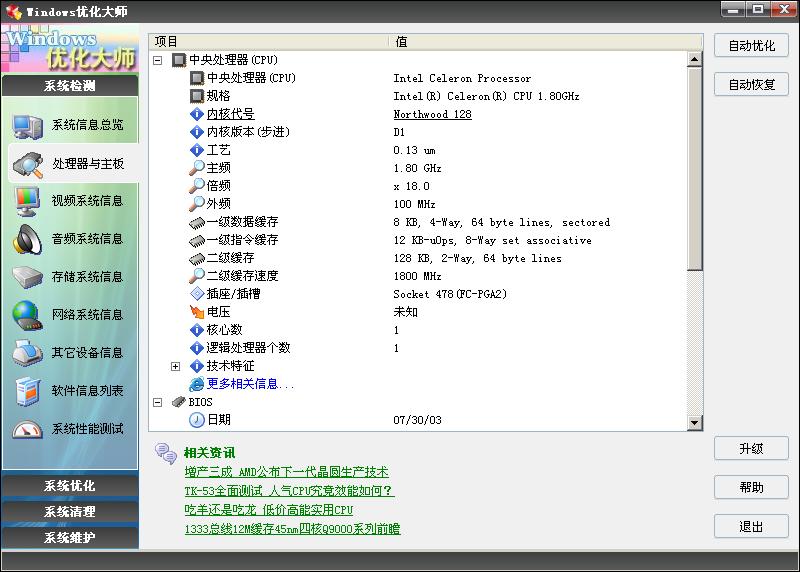Click the list scrollbar down arrow
Image resolution: width=800 pixels, height=572 pixels.
[x=695, y=423]
